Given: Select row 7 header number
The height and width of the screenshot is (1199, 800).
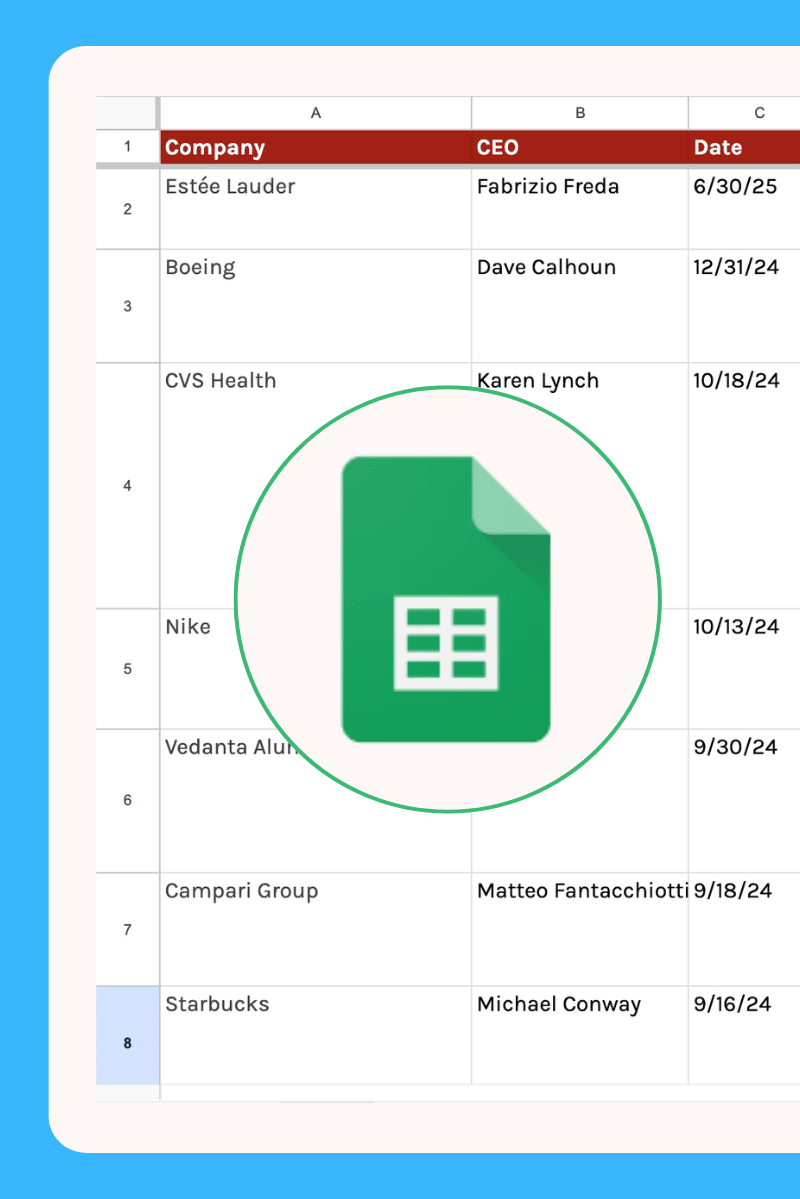Looking at the screenshot, I should 127,929.
